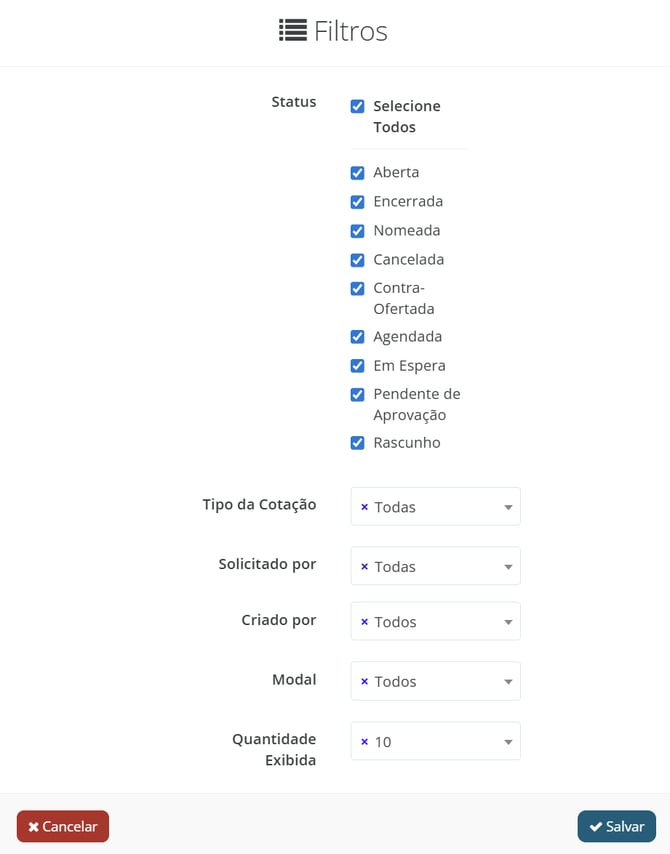
Task: Uncheck the Agendada status
Action: tap(357, 337)
